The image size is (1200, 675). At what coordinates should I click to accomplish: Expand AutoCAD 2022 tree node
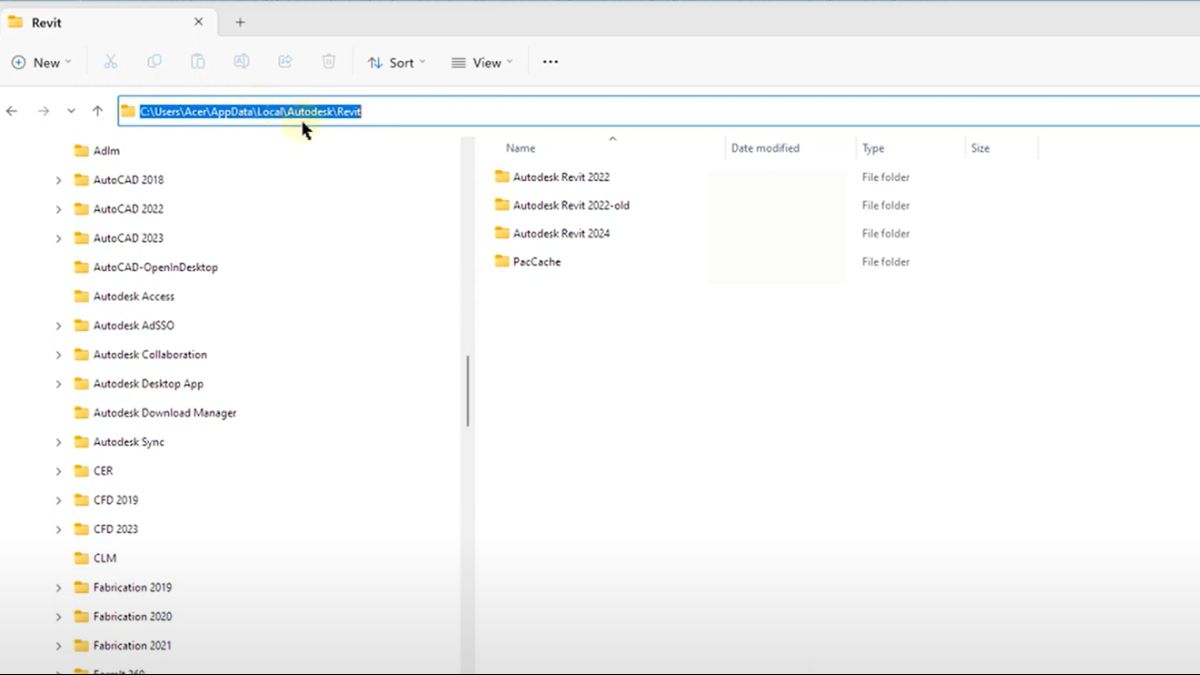pos(58,209)
